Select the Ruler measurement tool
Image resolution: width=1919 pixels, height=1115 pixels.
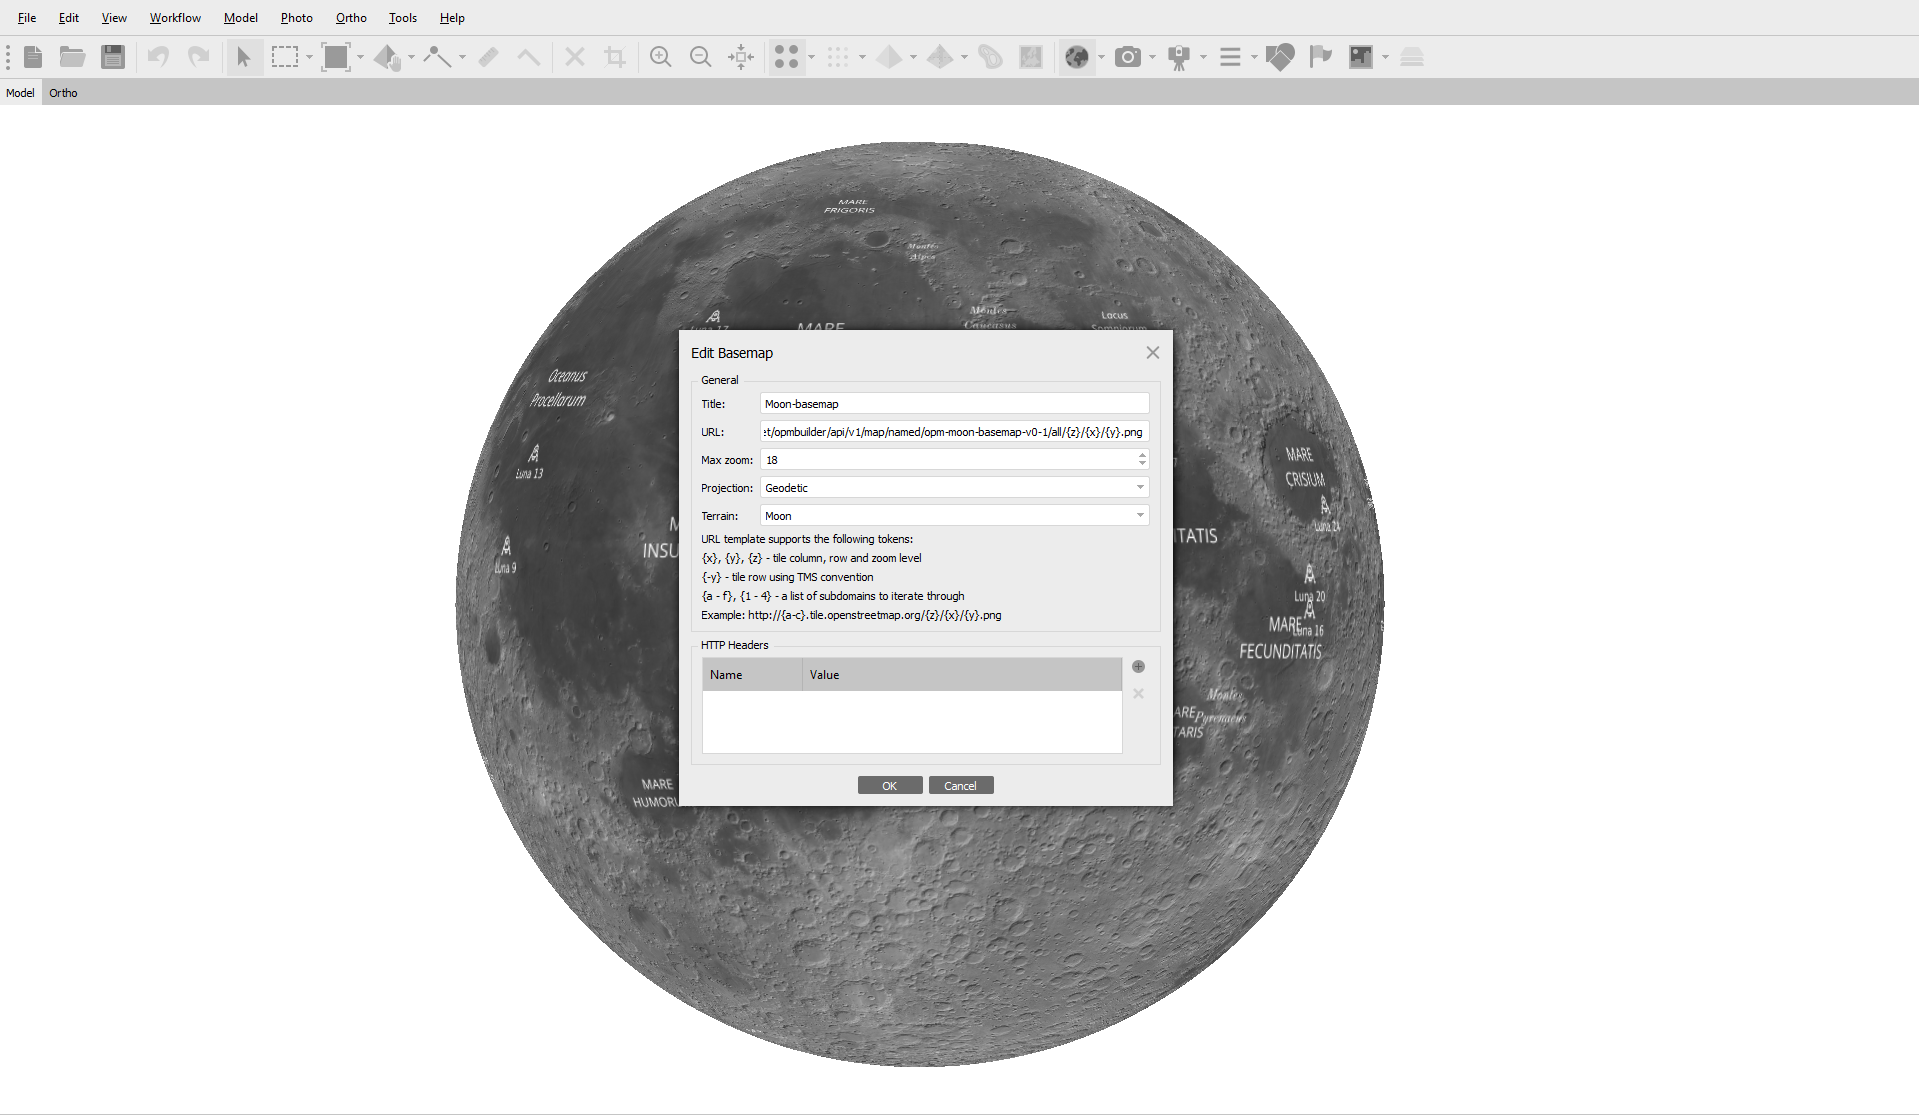(x=489, y=57)
